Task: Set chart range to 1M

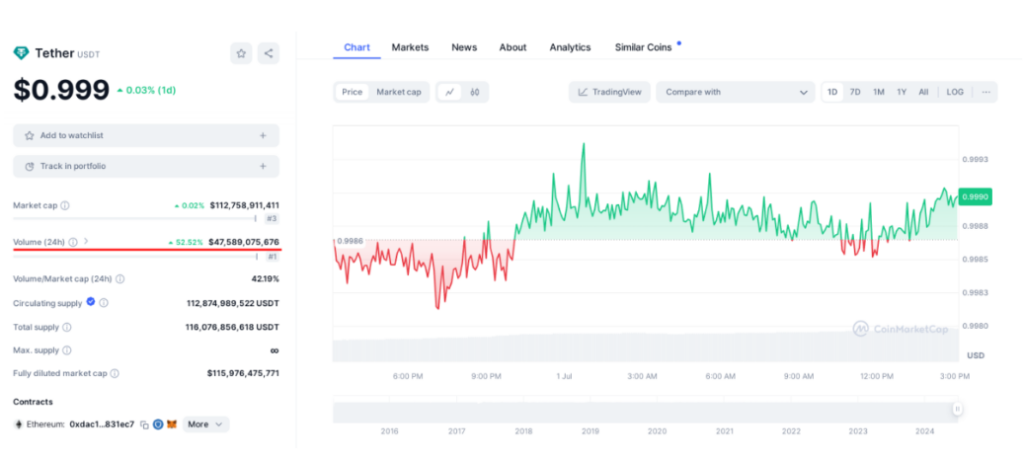Action: point(878,92)
